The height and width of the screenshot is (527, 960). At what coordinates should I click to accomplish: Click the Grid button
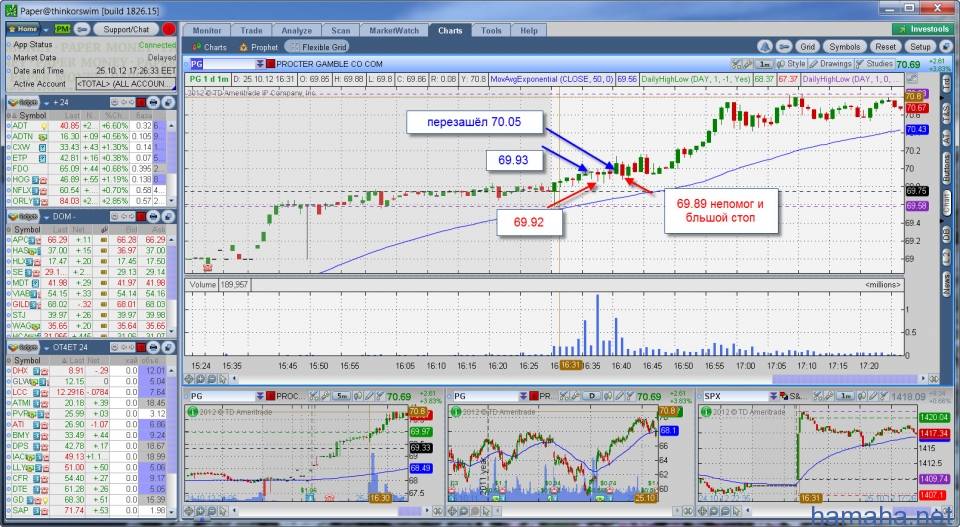pyautogui.click(x=808, y=47)
